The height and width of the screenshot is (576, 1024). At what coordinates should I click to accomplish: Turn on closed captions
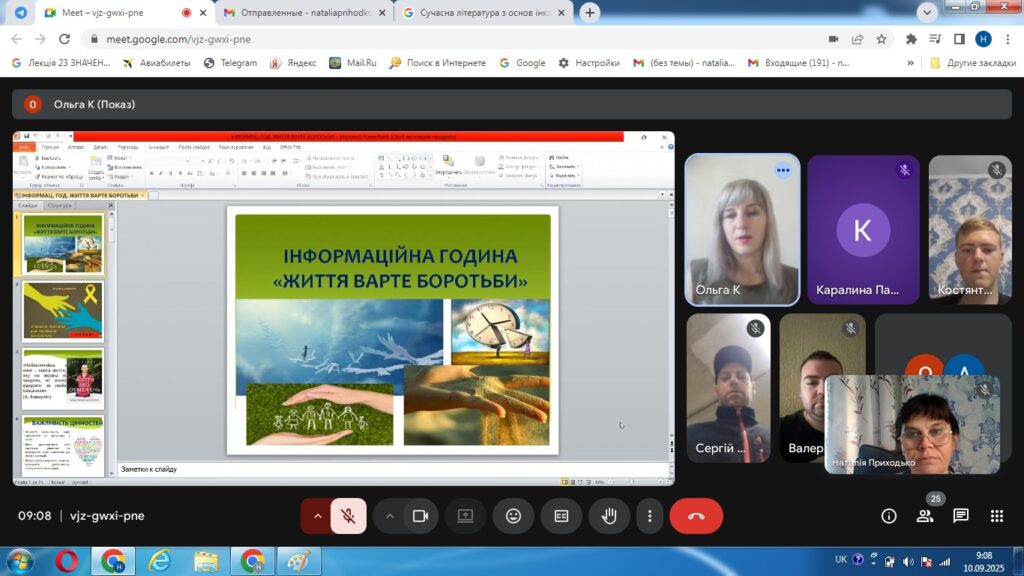pos(561,516)
